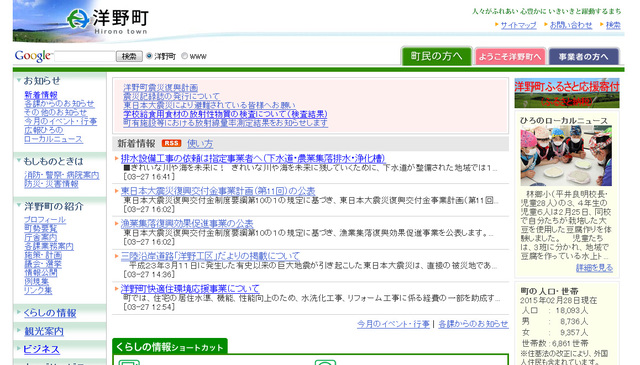
Task: Open 広報ひろの sidebar link
Action: pyautogui.click(x=44, y=130)
